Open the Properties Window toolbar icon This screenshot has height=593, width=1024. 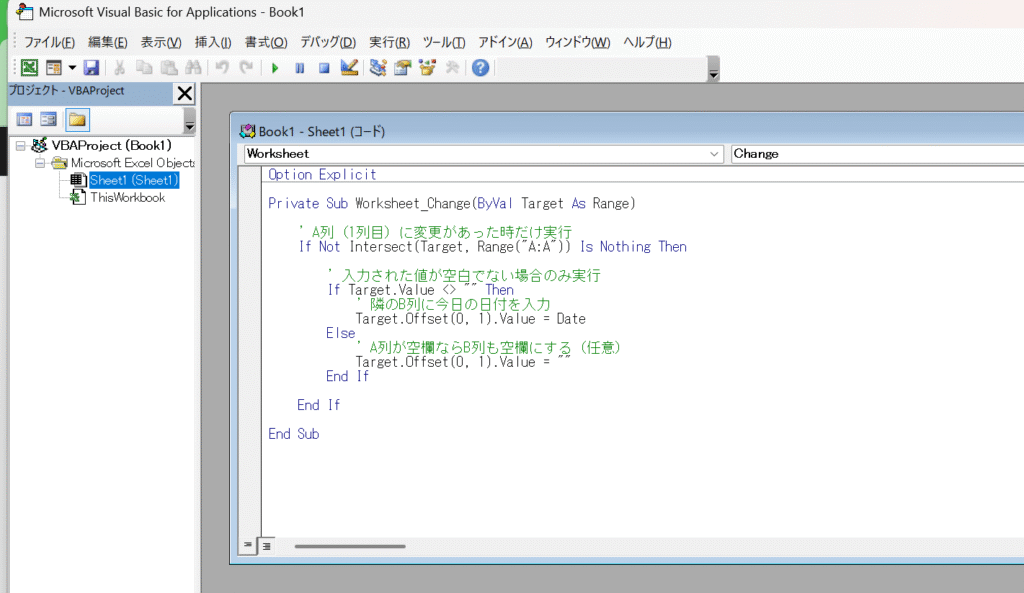click(x=403, y=68)
